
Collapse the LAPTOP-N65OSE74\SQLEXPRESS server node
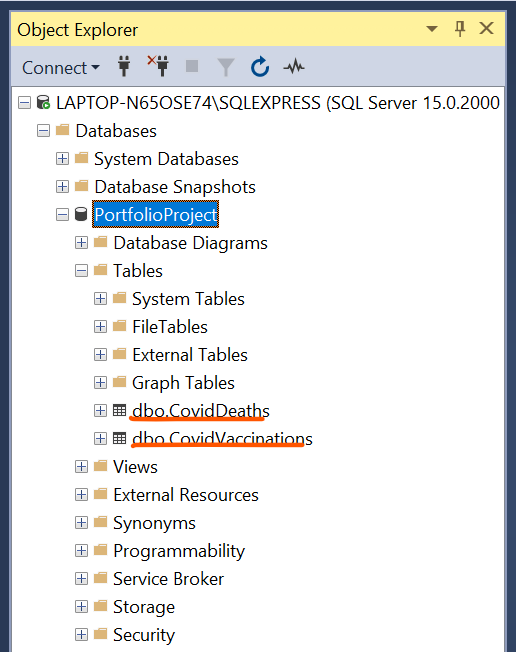tap(25, 103)
